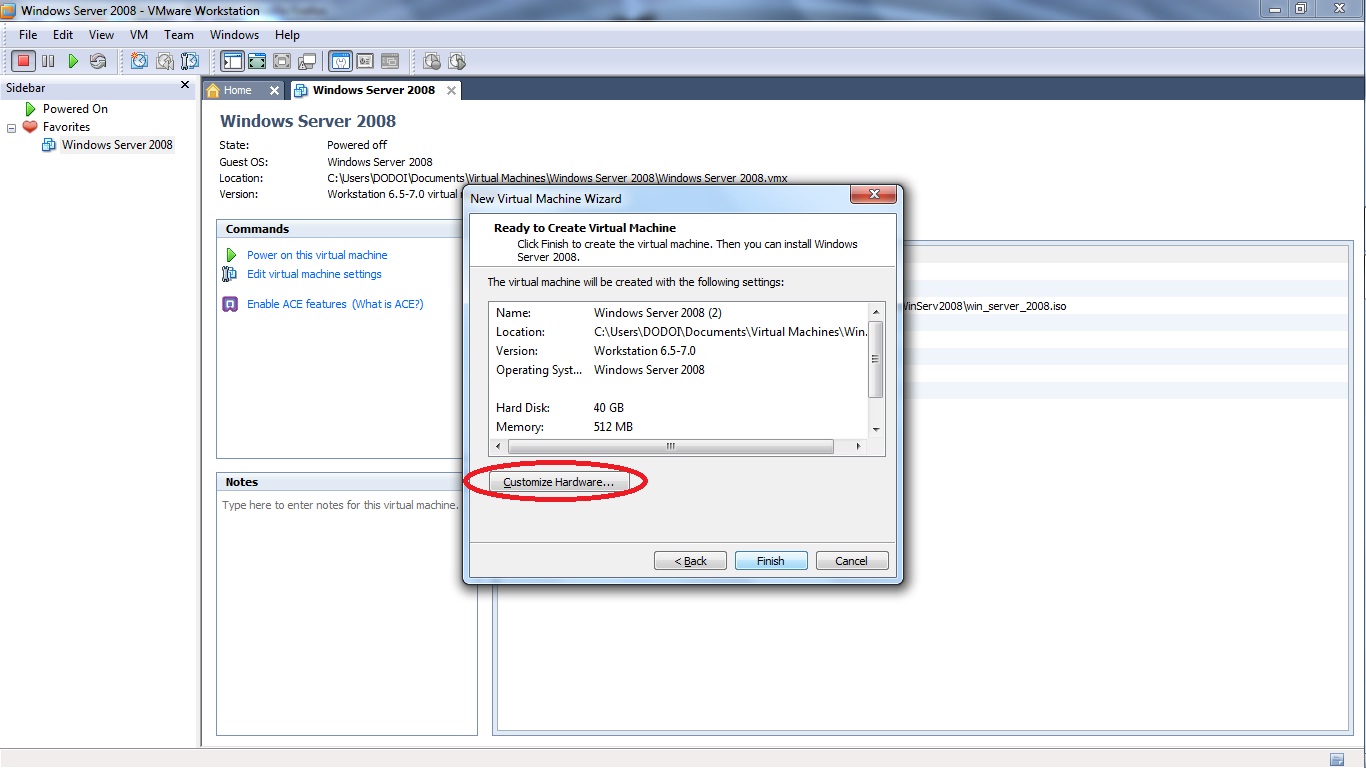Click the Customize Hardware button

point(558,482)
